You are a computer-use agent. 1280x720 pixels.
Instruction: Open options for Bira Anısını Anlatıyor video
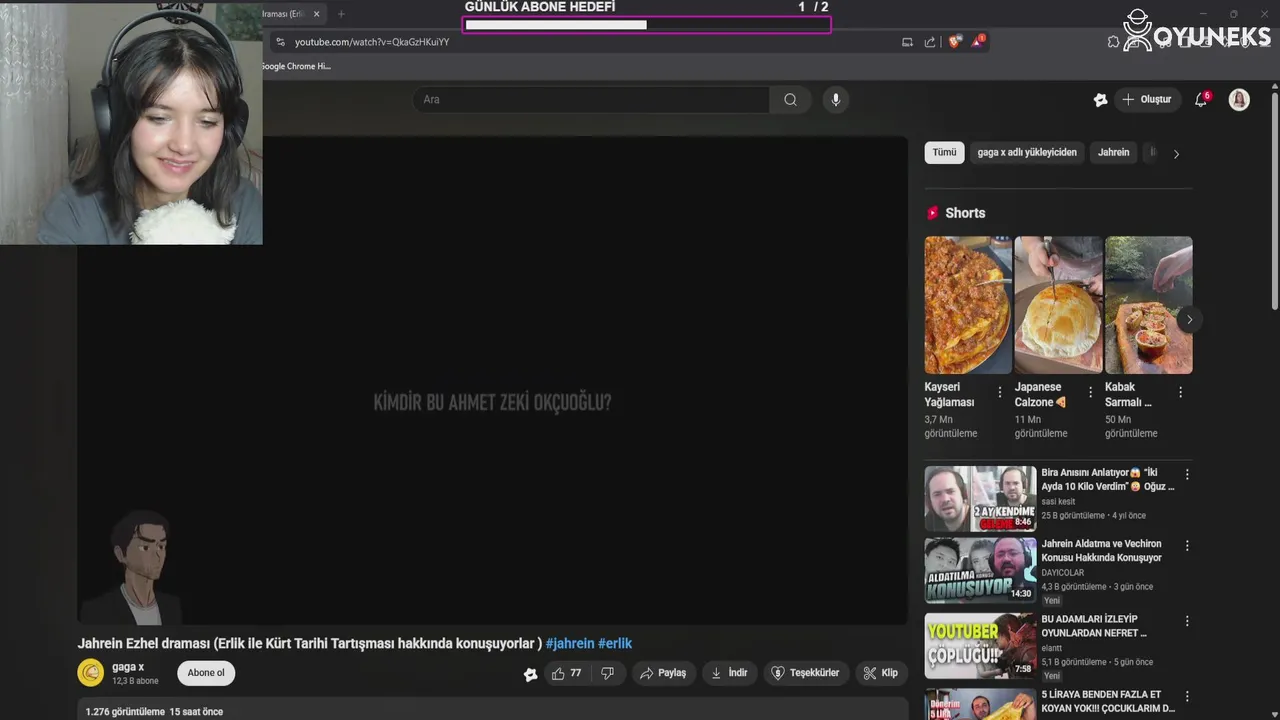click(x=1187, y=474)
